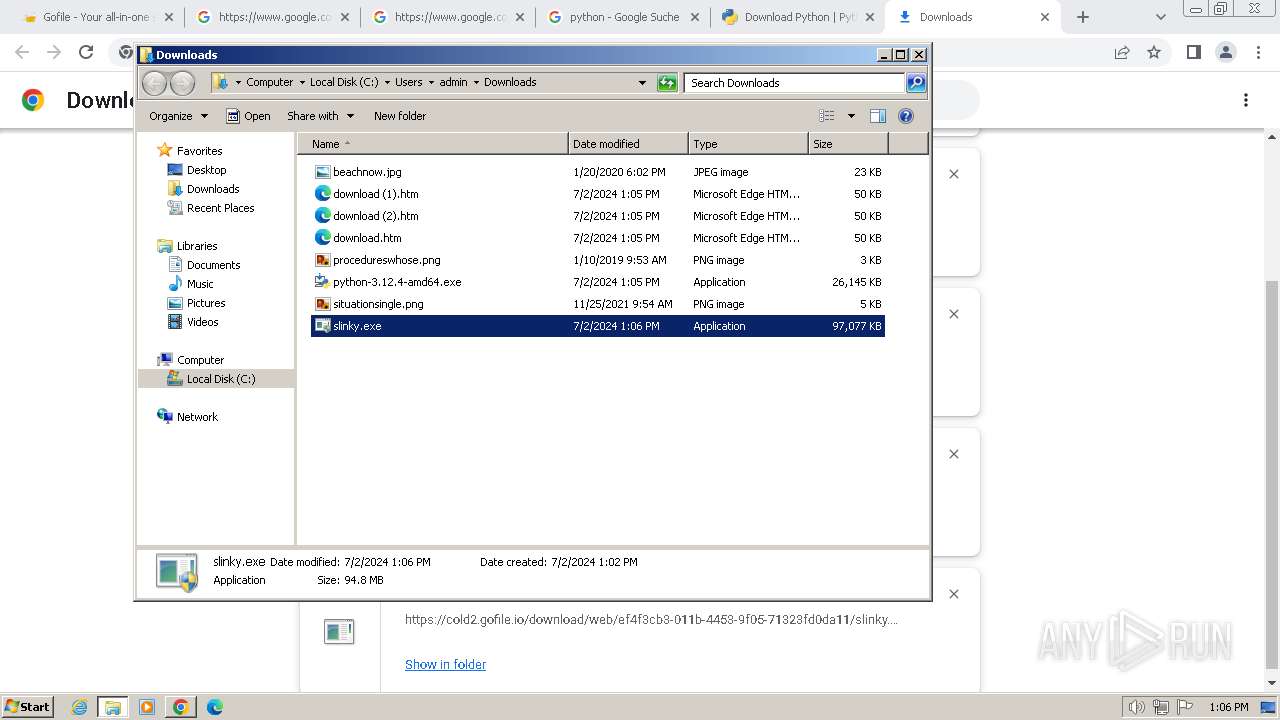
Task: Sort files by Size column
Action: pyautogui.click(x=848, y=144)
